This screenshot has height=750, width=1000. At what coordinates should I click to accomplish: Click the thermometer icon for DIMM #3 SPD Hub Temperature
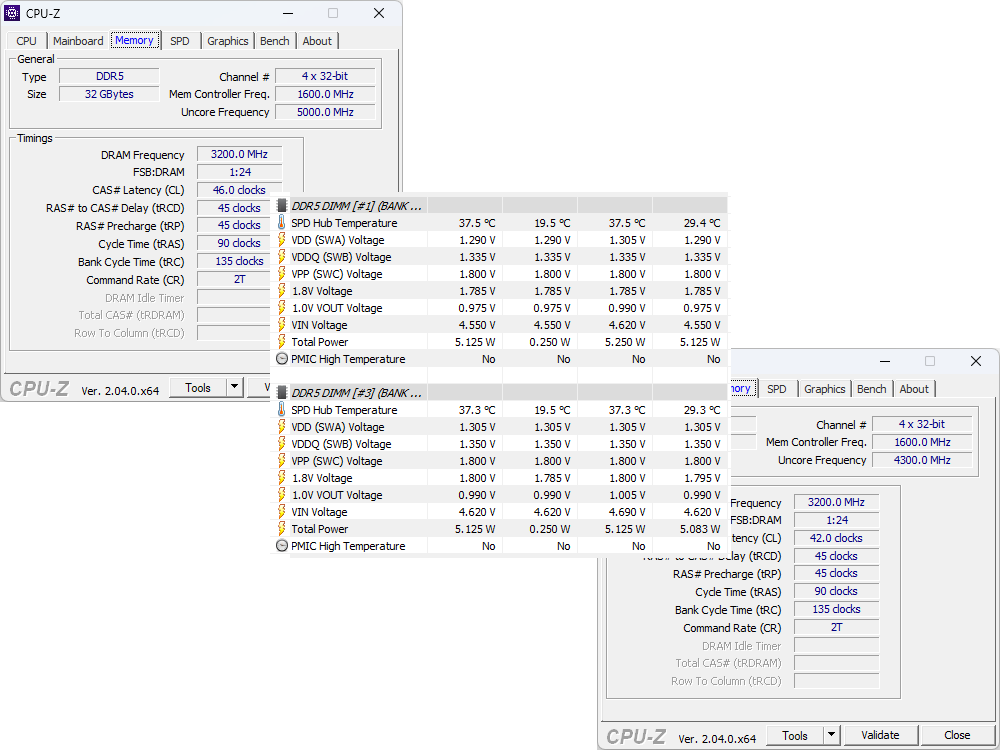(x=282, y=409)
